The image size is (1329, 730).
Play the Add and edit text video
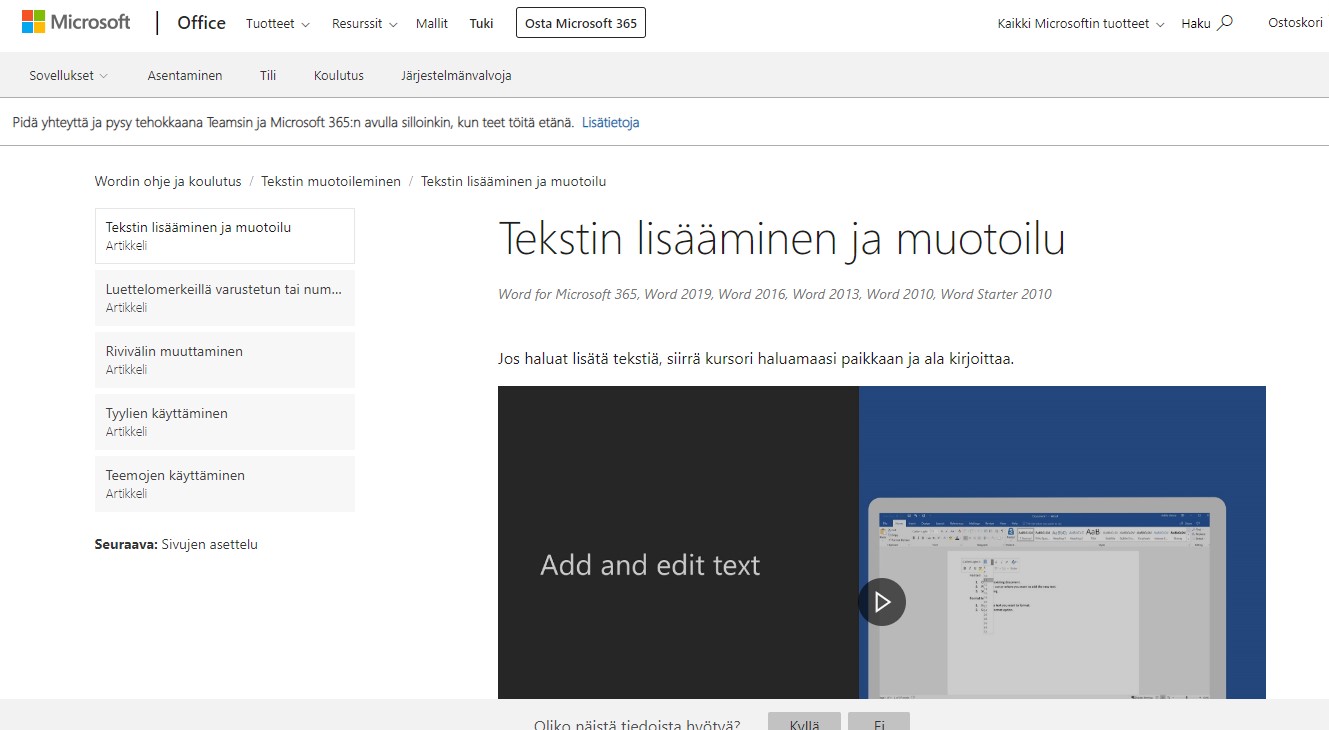882,602
